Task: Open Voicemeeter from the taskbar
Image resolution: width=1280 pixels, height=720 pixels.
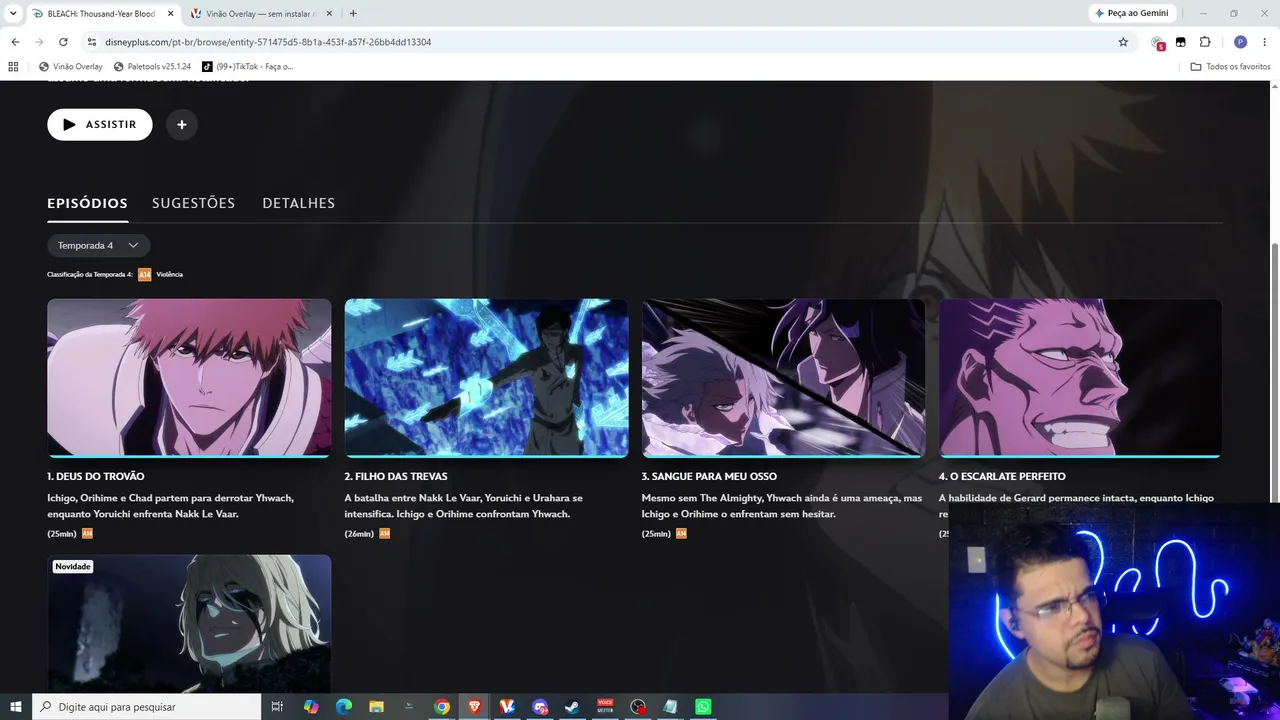Action: pos(605,707)
